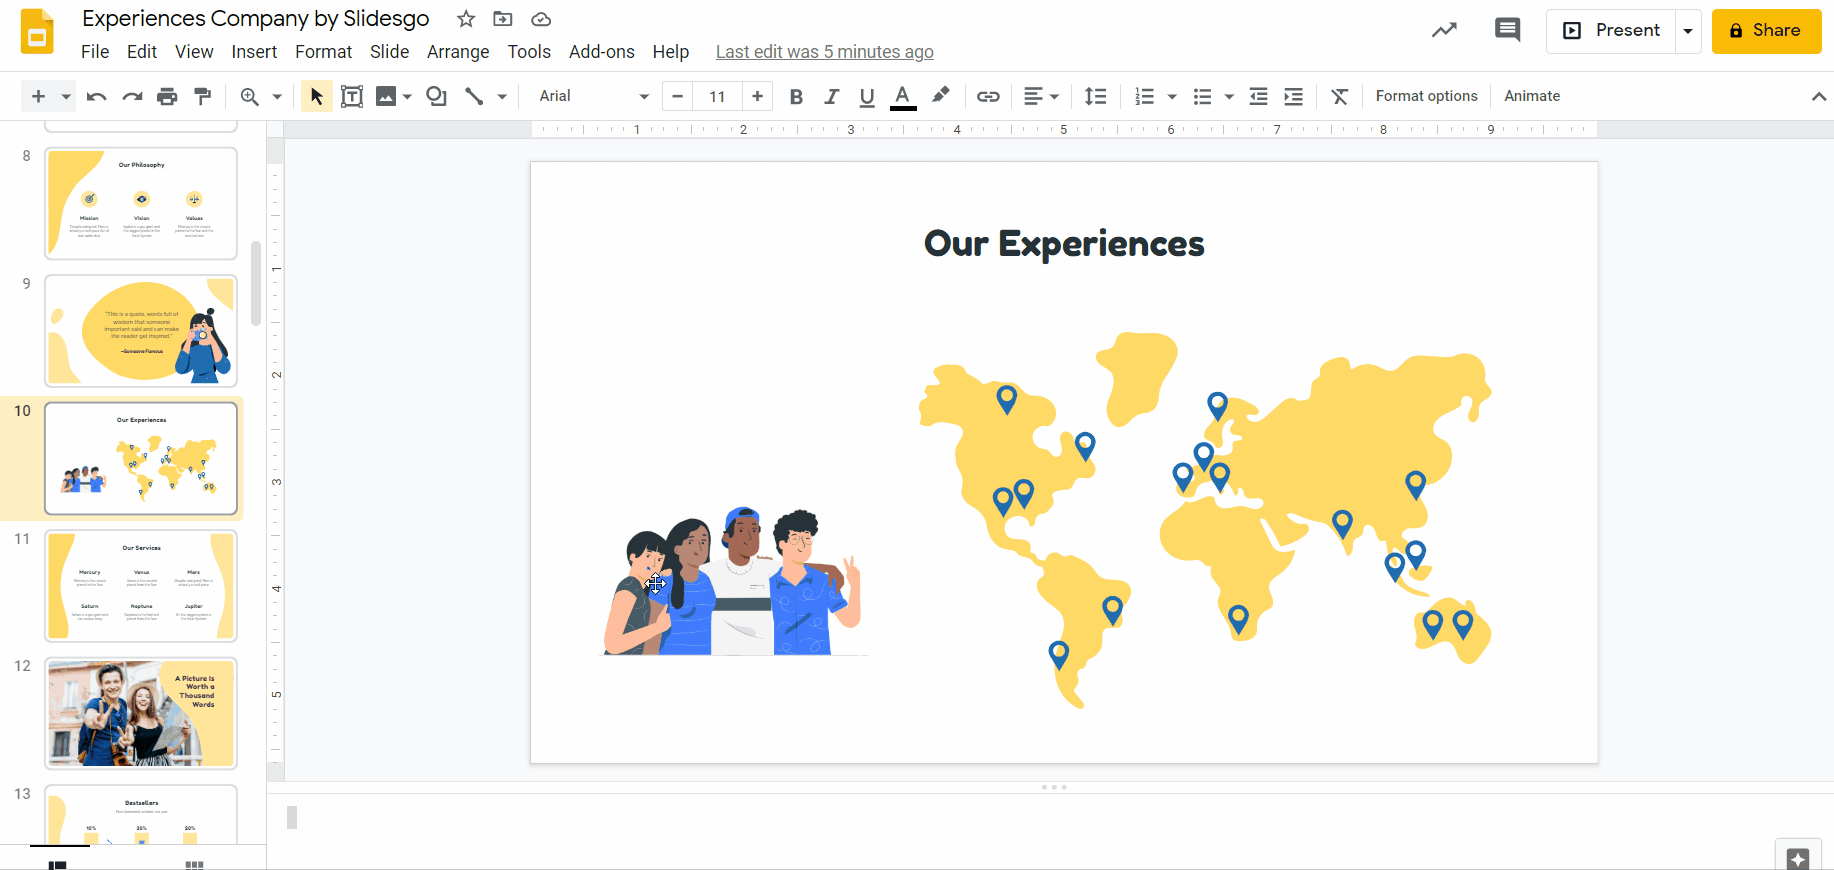Viewport: 1834px width, 870px height.
Task: Open comment history
Action: click(x=1507, y=30)
